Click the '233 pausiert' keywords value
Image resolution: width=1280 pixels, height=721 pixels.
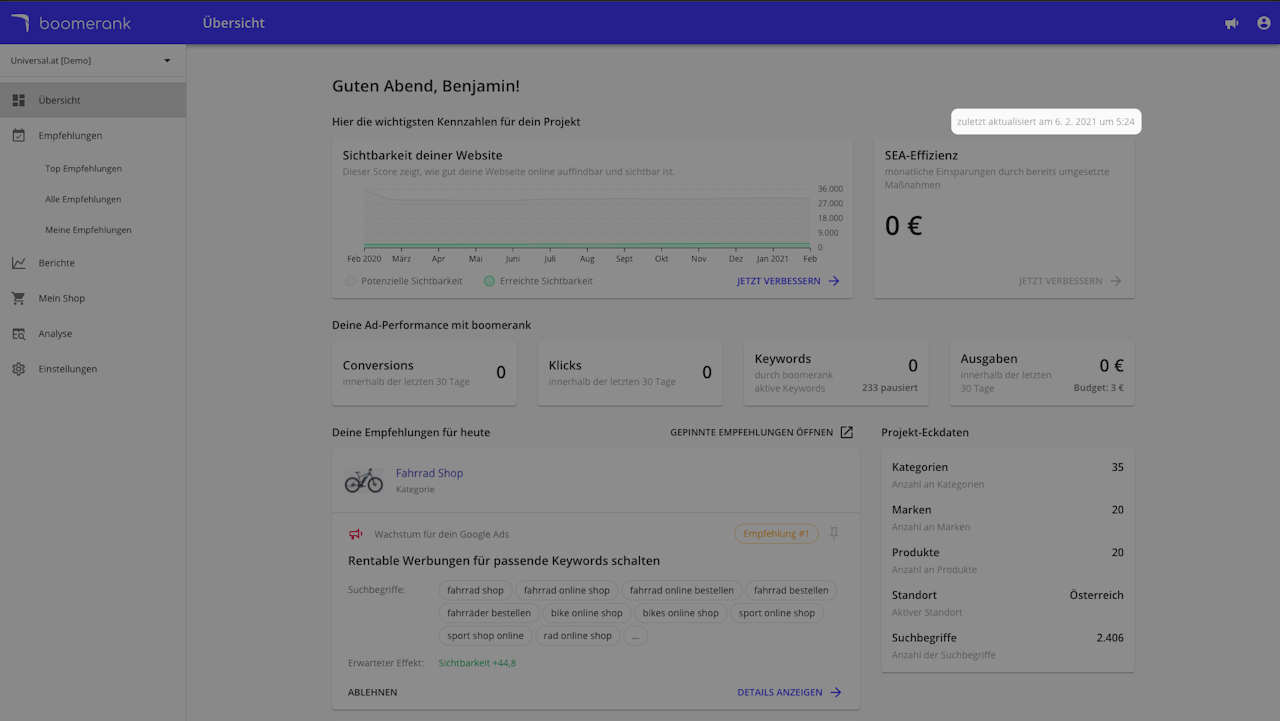(x=890, y=388)
